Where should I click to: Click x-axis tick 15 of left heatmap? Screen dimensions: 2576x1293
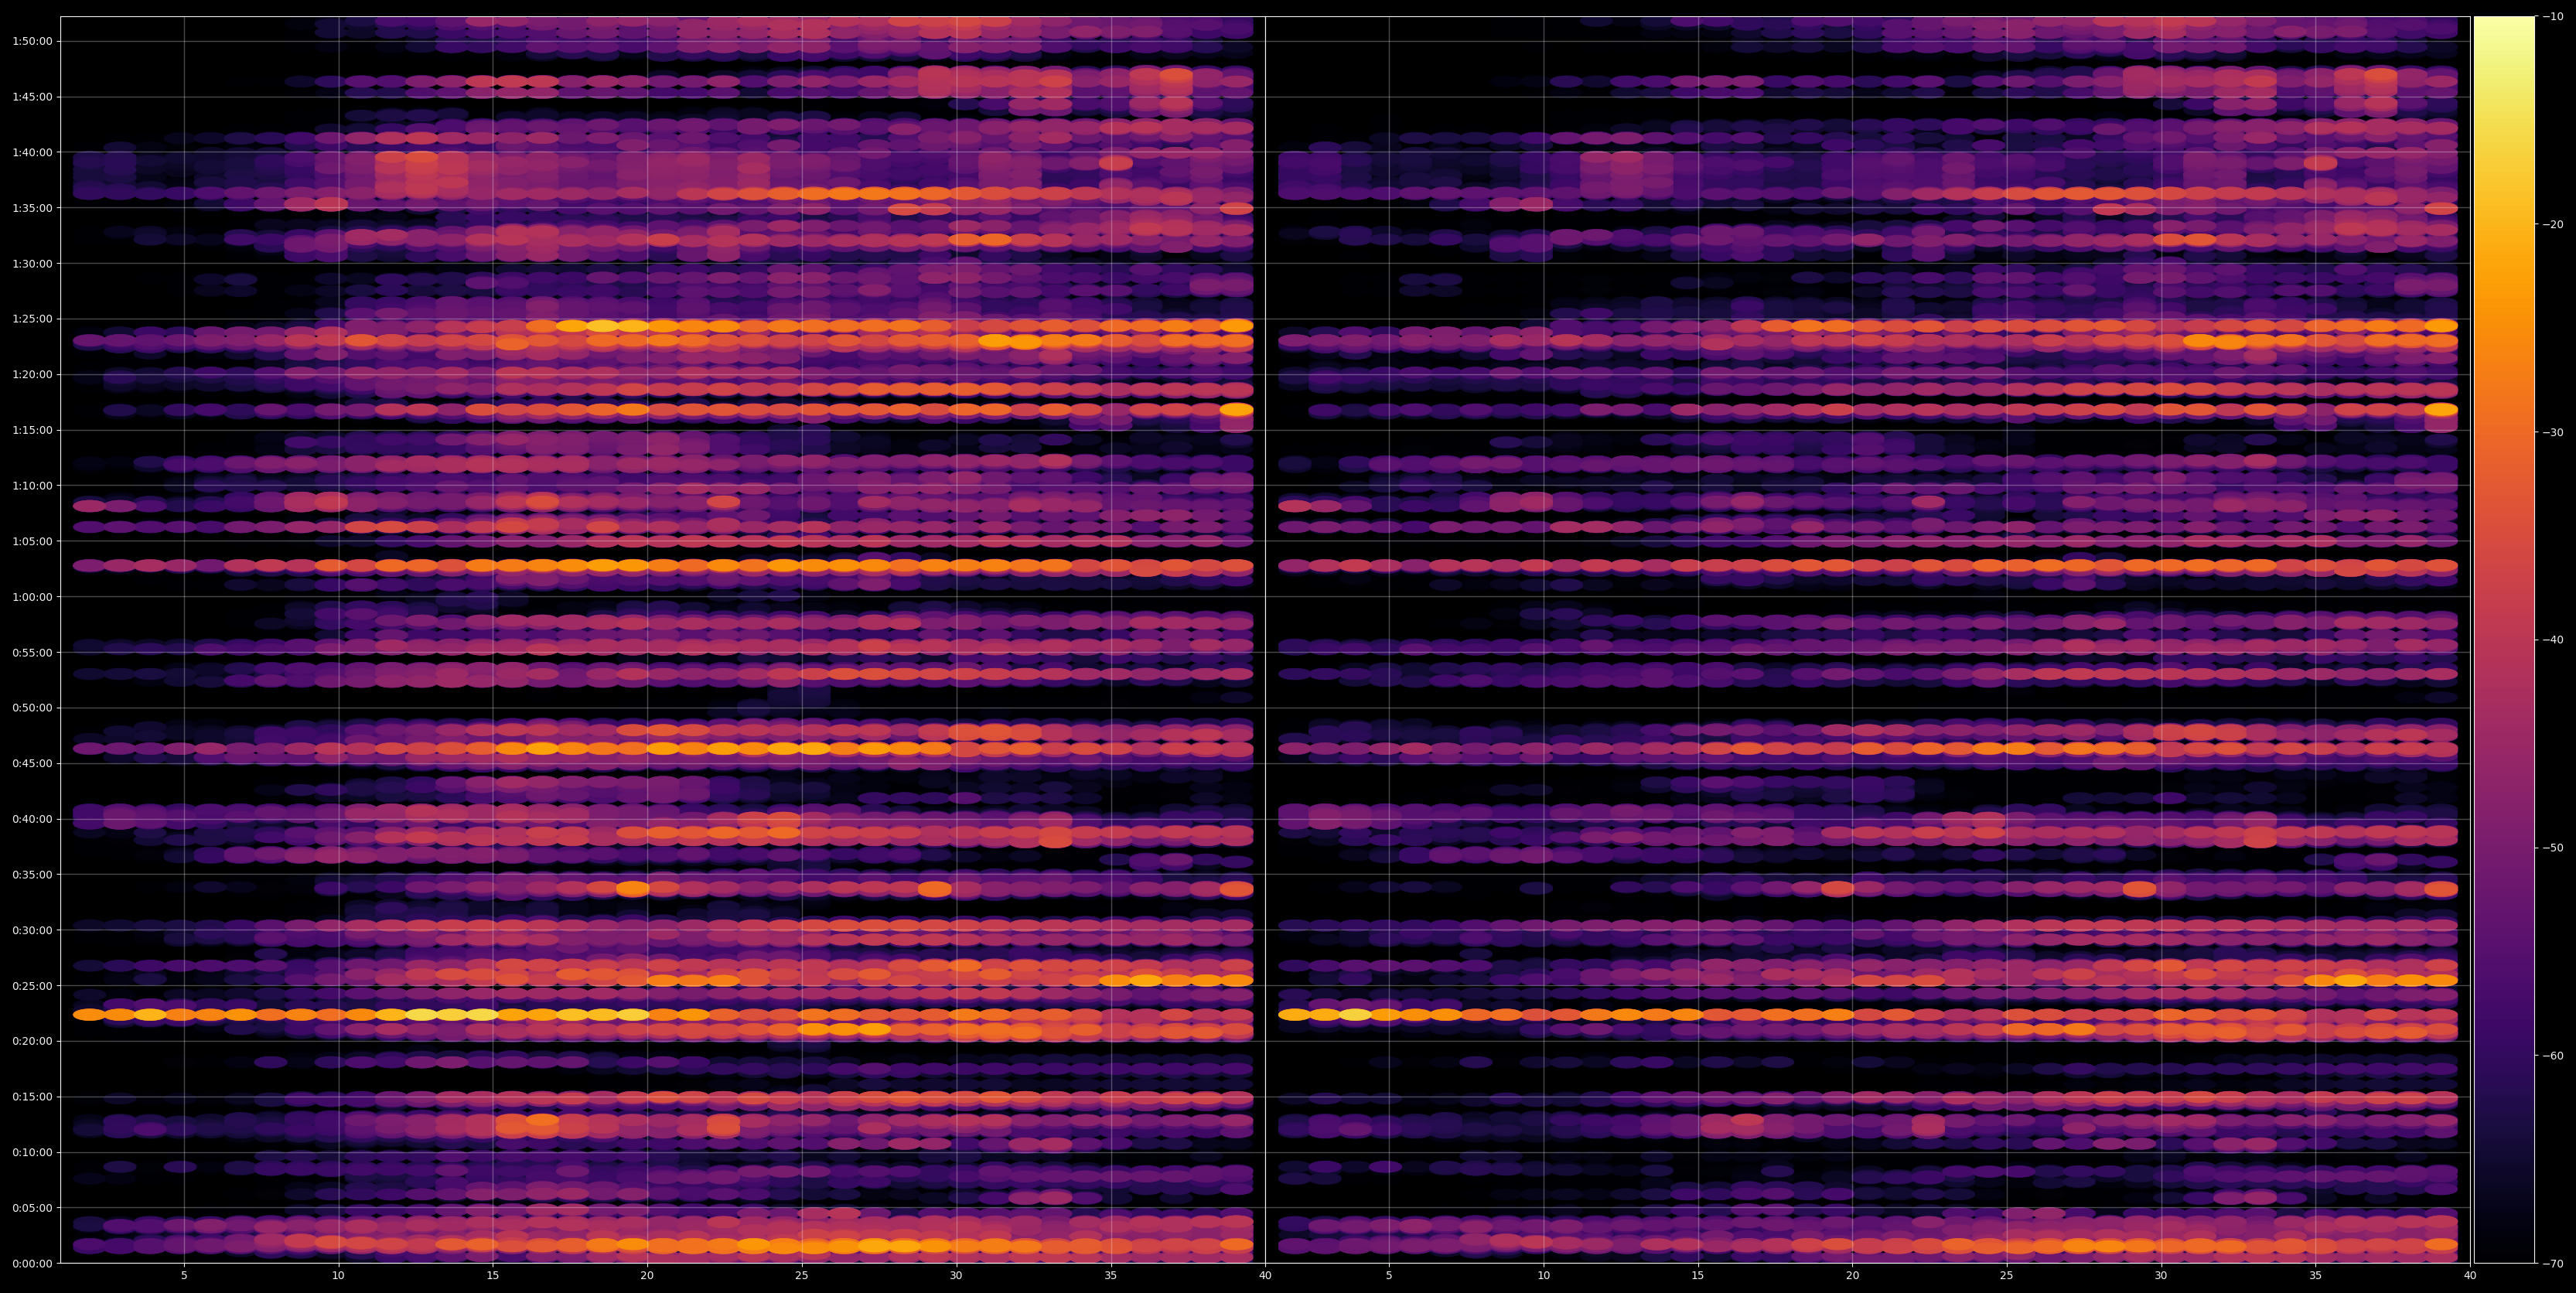click(493, 1276)
